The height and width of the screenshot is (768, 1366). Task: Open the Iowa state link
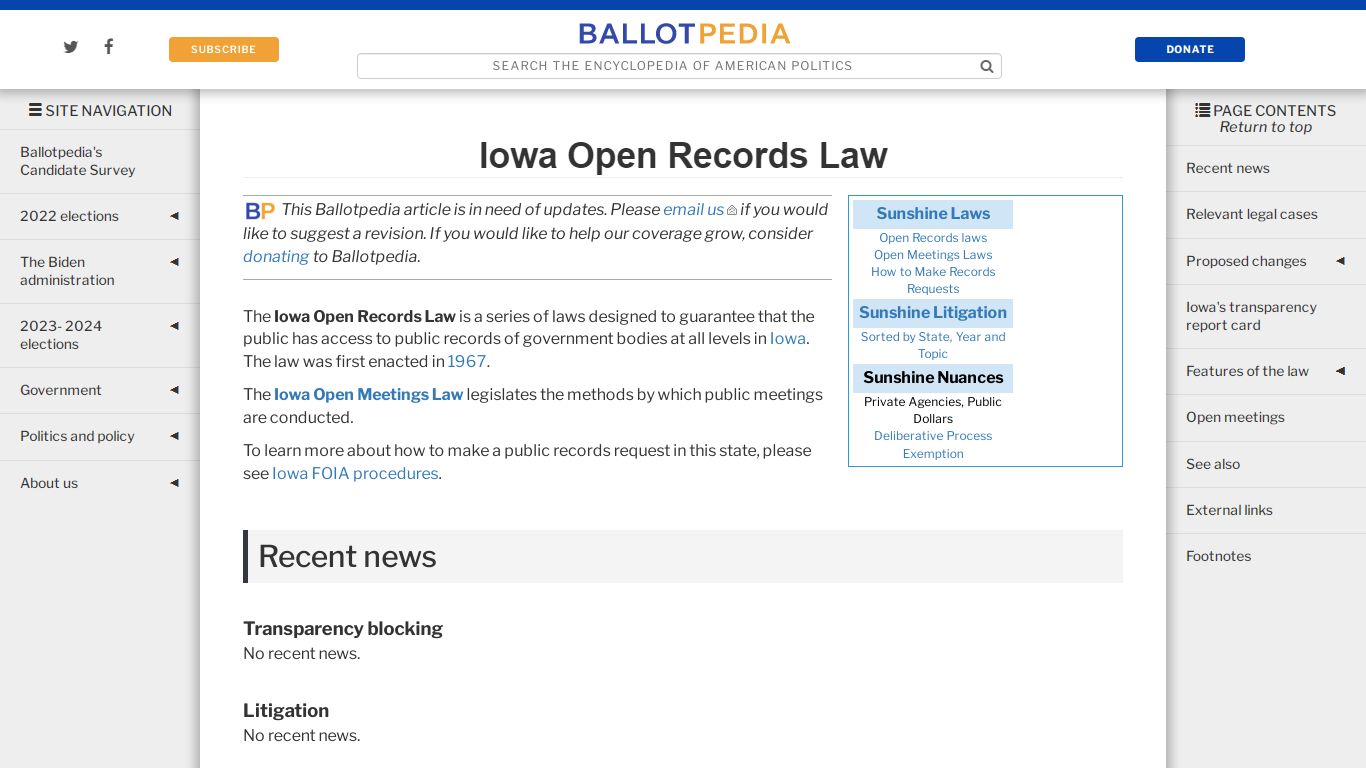[x=788, y=338]
